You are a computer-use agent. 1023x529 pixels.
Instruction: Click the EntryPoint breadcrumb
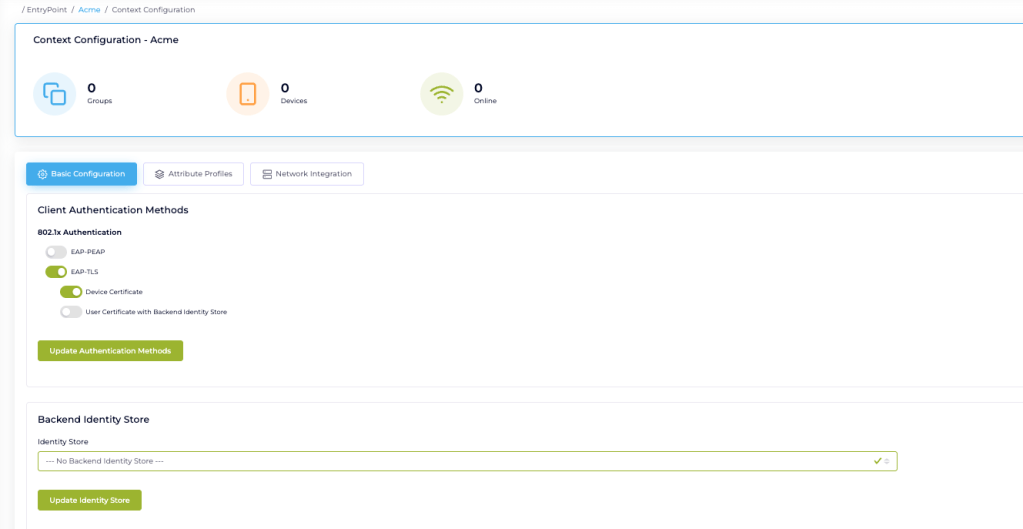(47, 10)
